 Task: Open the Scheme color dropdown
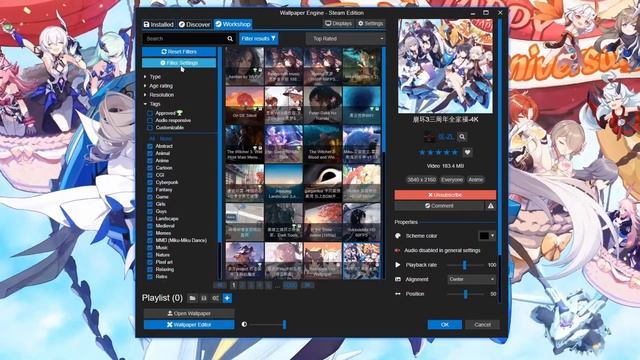487,236
